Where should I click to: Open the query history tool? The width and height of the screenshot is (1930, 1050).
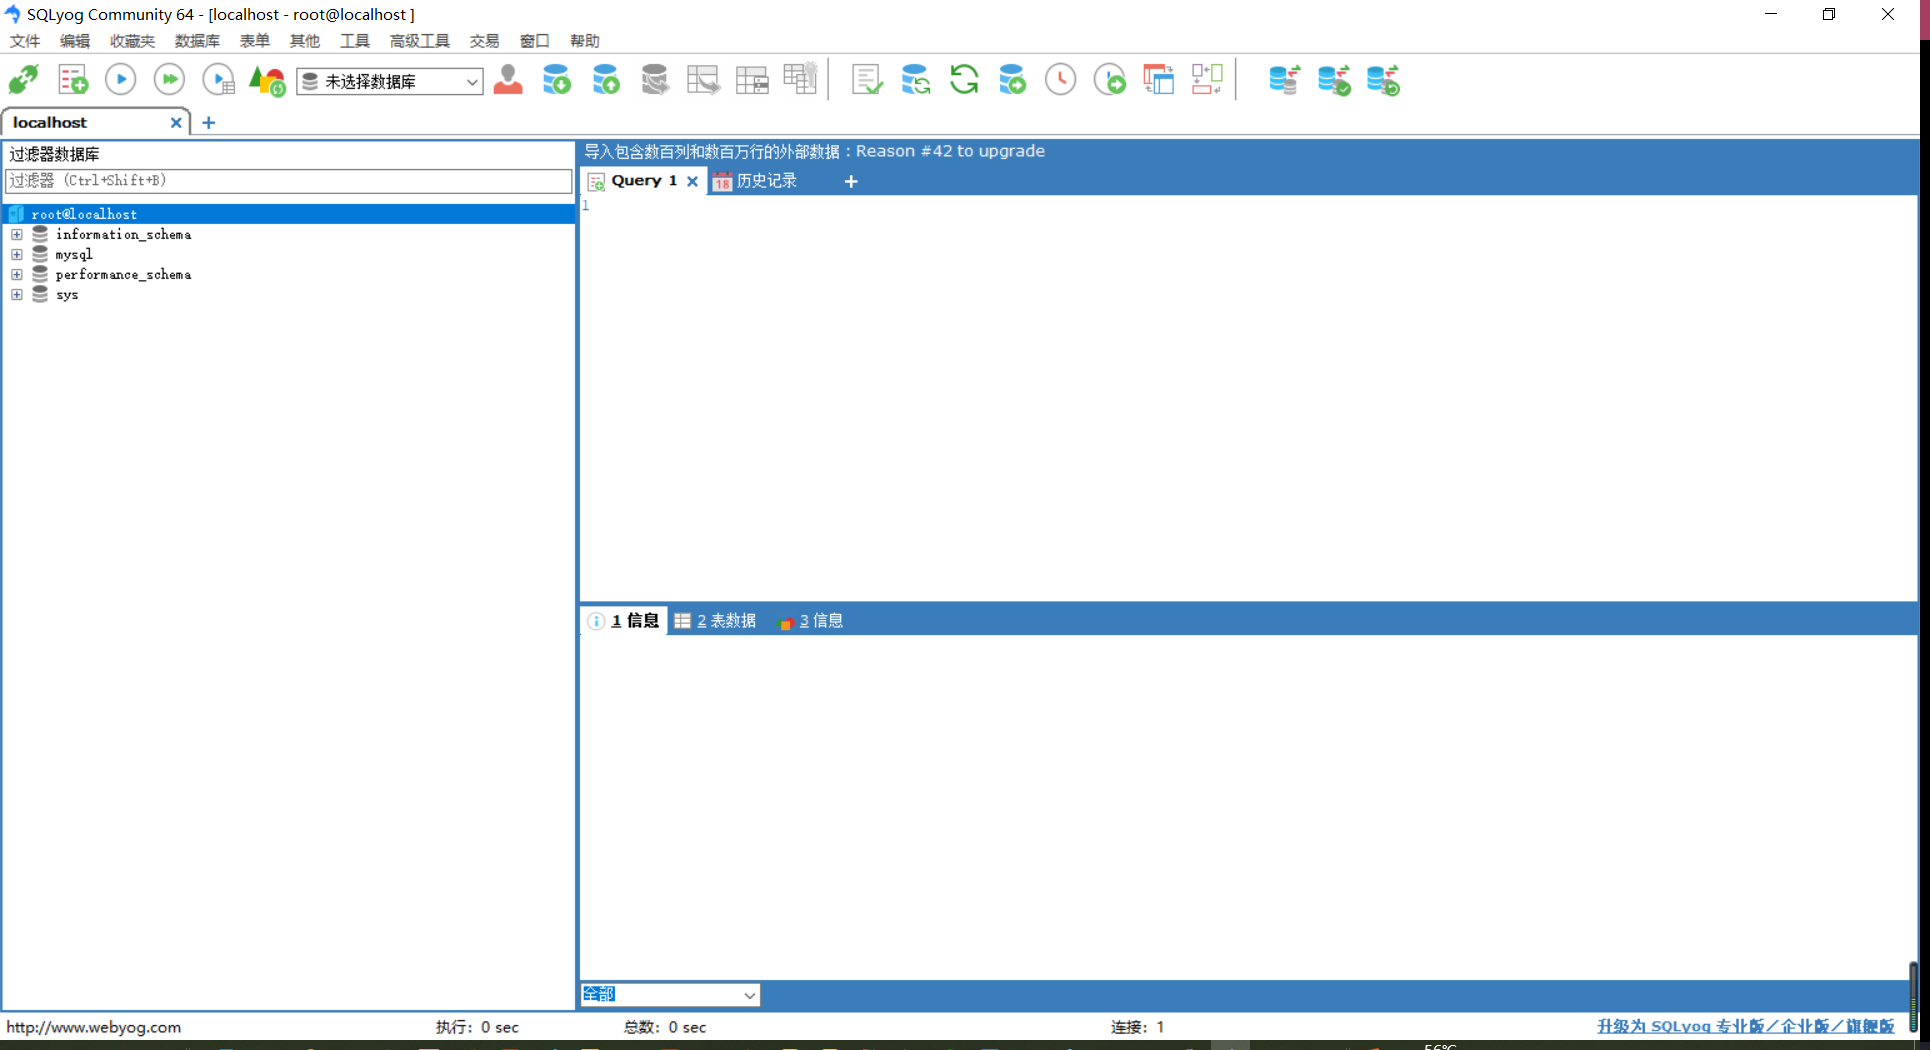pyautogui.click(x=1060, y=79)
